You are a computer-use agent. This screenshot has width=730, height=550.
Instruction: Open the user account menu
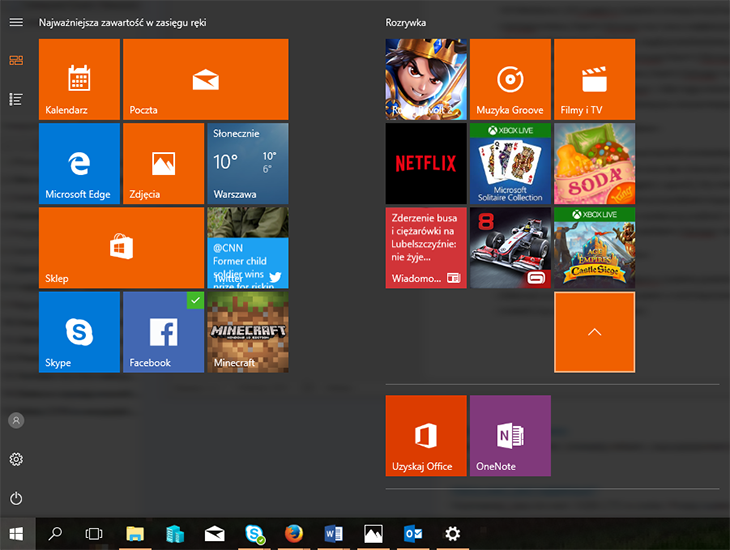[16, 421]
